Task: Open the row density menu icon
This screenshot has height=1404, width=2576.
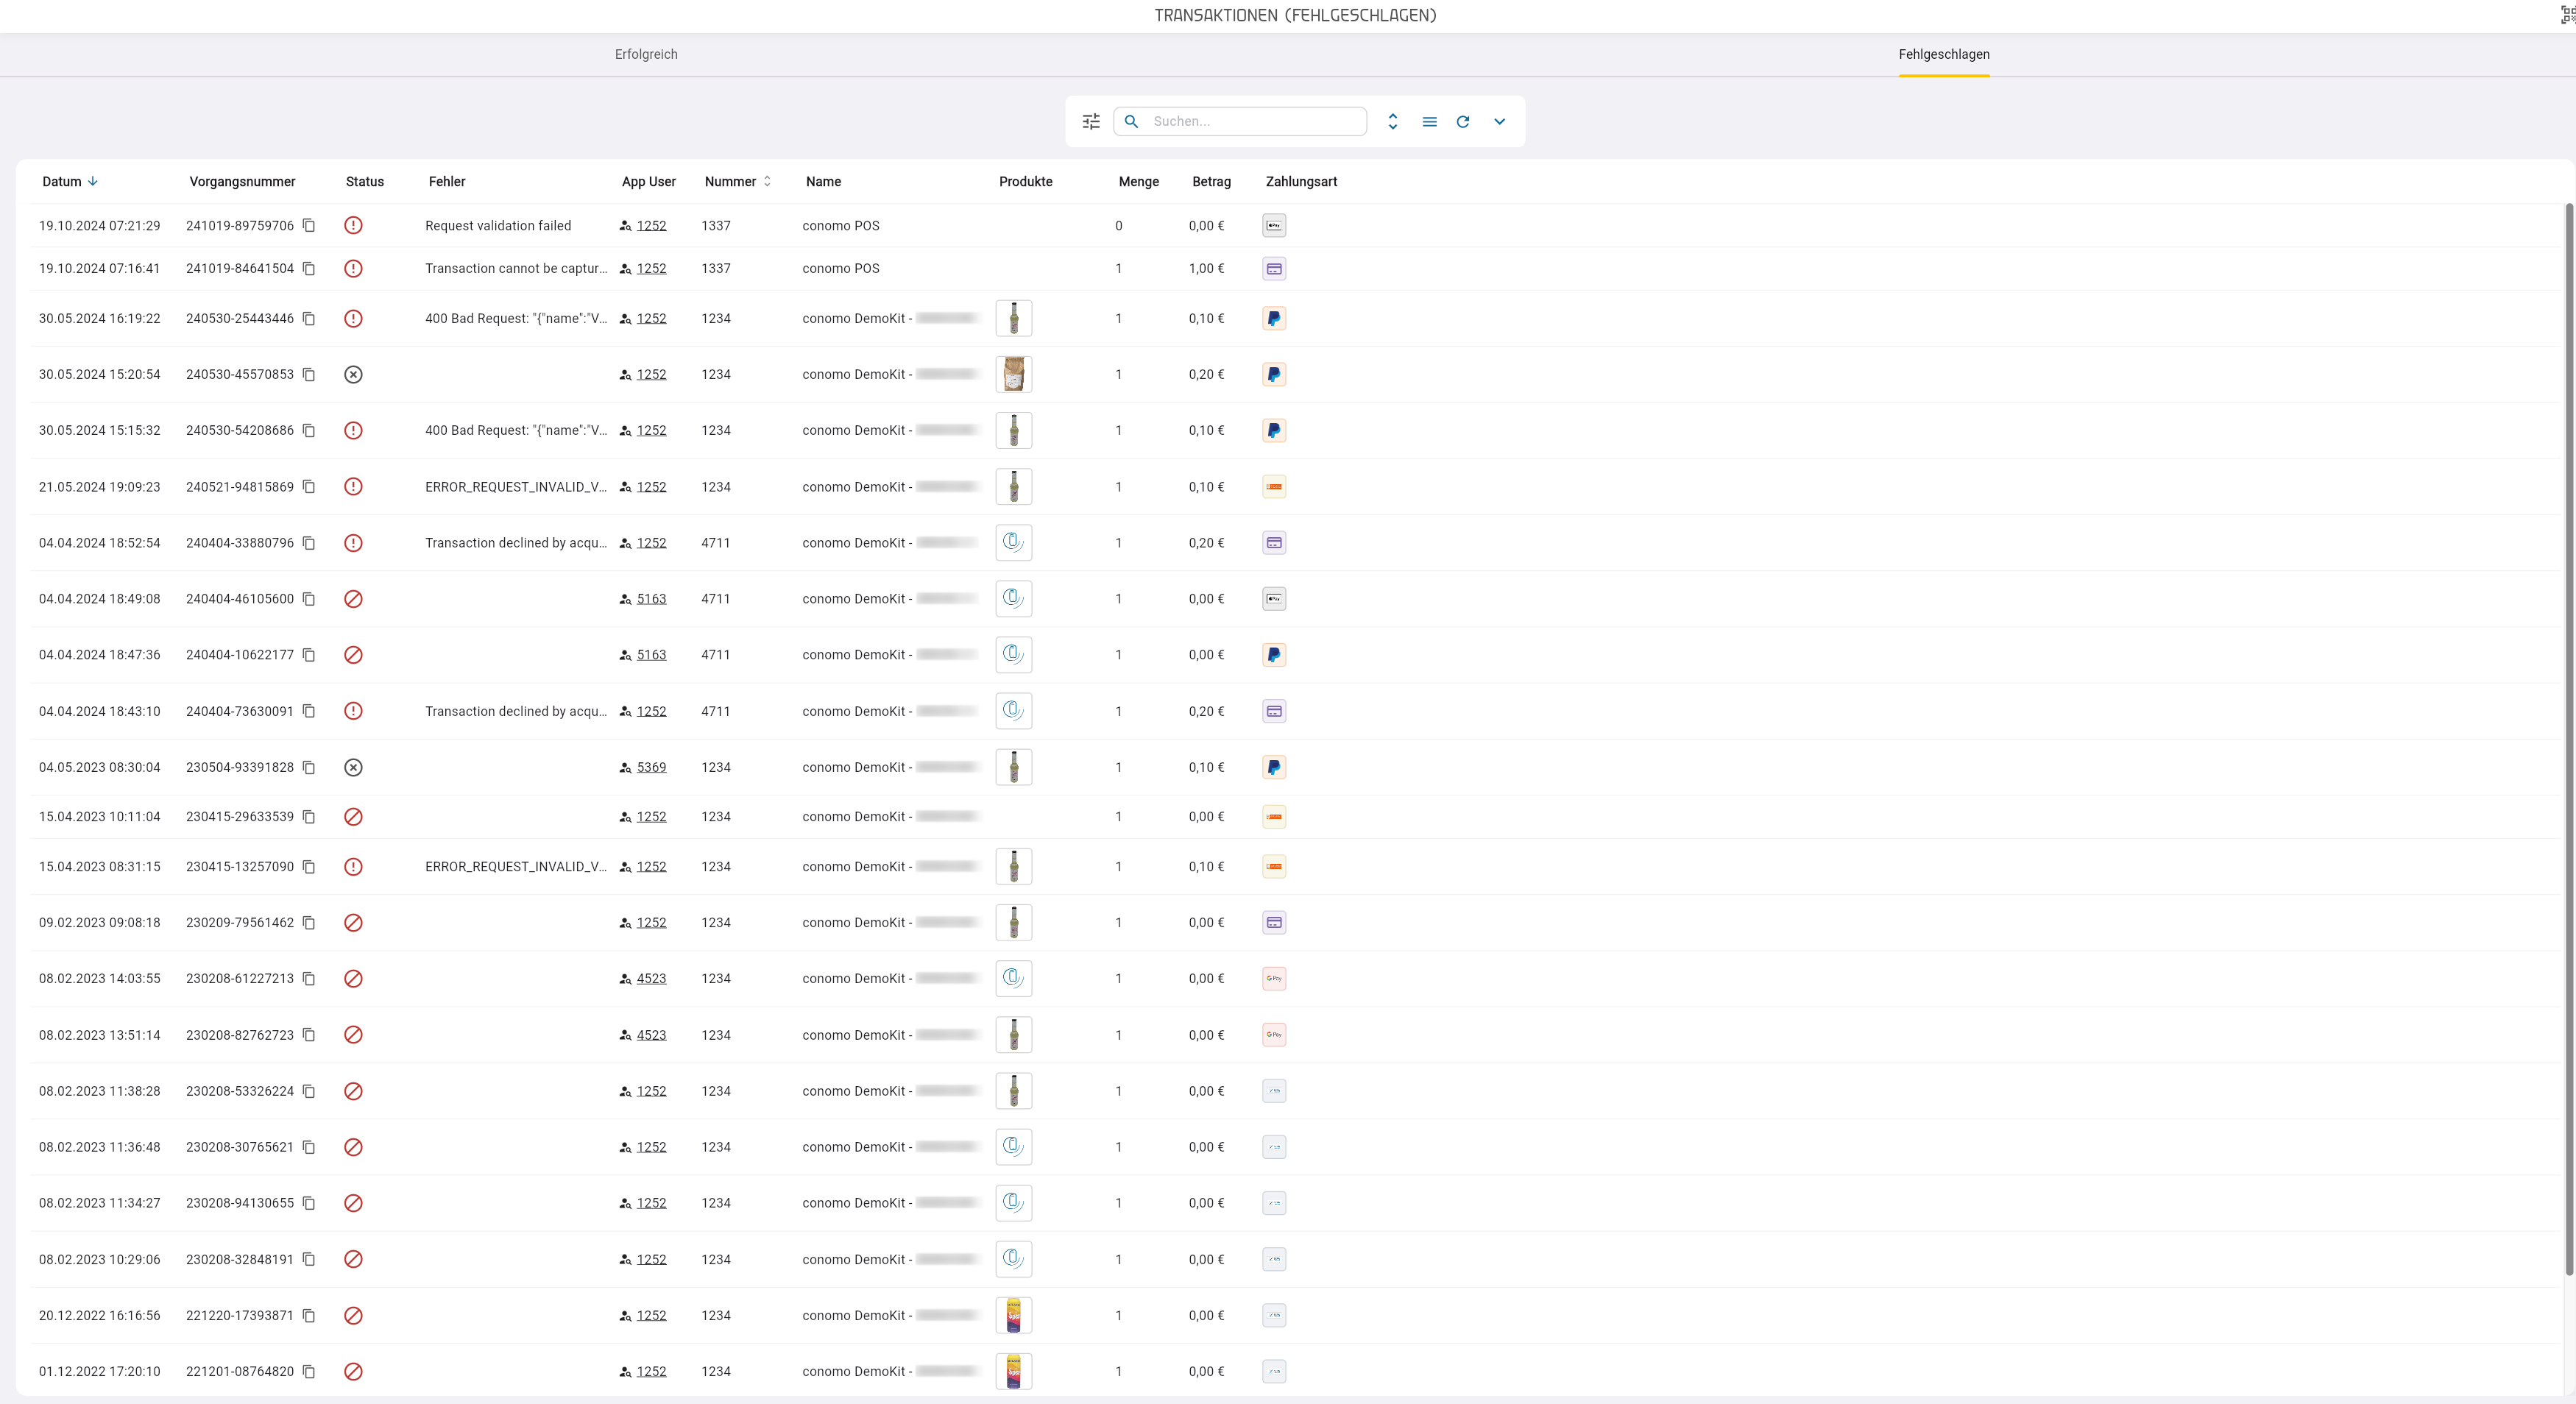Action: (x=1430, y=121)
